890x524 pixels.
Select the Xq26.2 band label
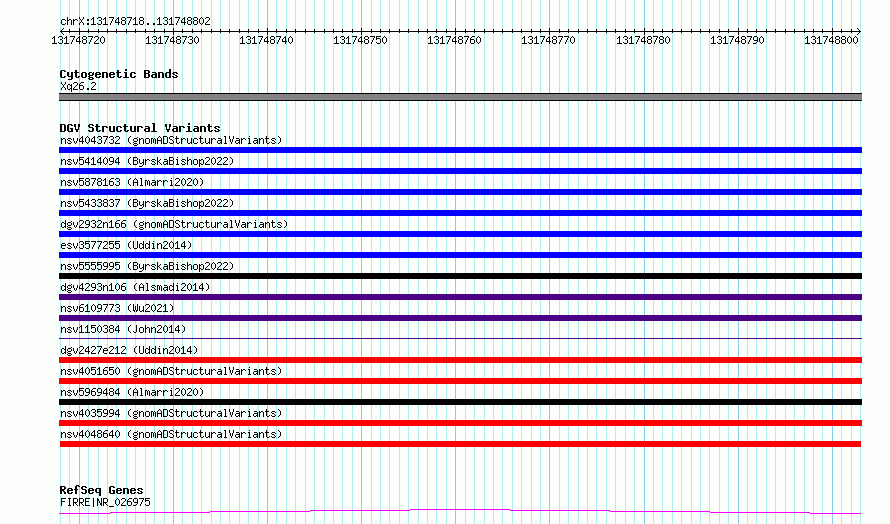point(78,86)
